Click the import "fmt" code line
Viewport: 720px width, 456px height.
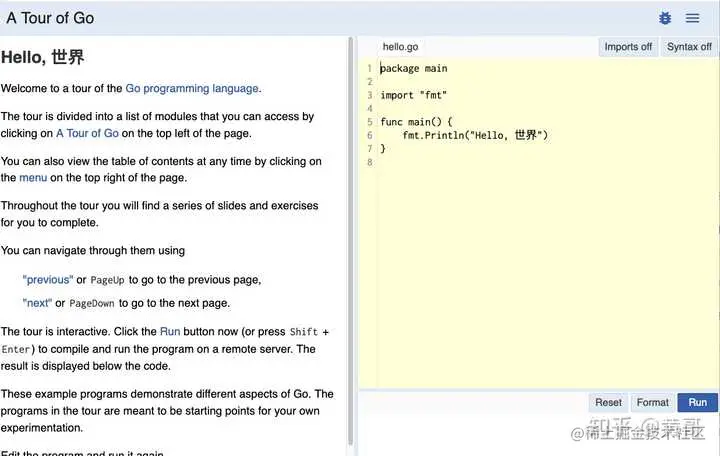[x=413, y=95]
